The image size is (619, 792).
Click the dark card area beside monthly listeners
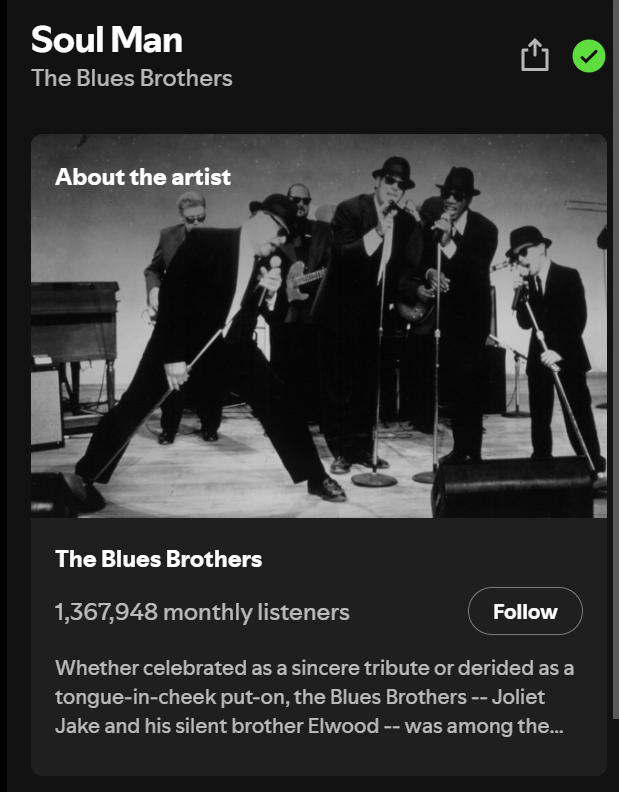click(x=408, y=612)
